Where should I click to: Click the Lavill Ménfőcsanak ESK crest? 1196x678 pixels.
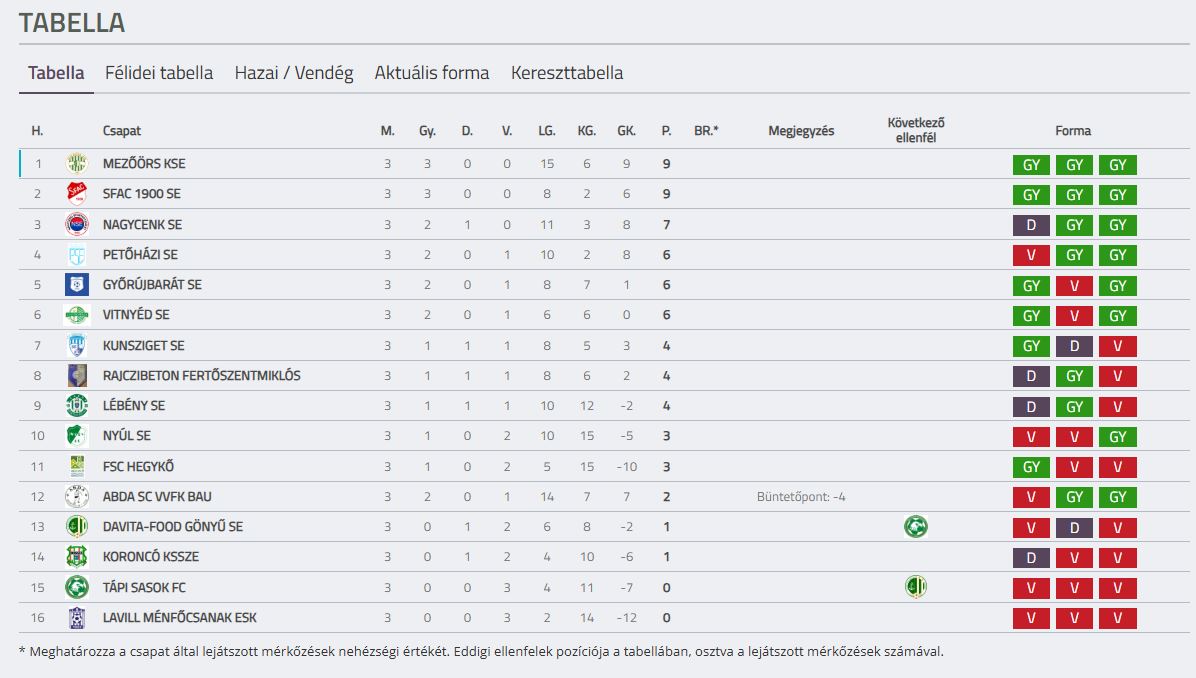pos(76,618)
